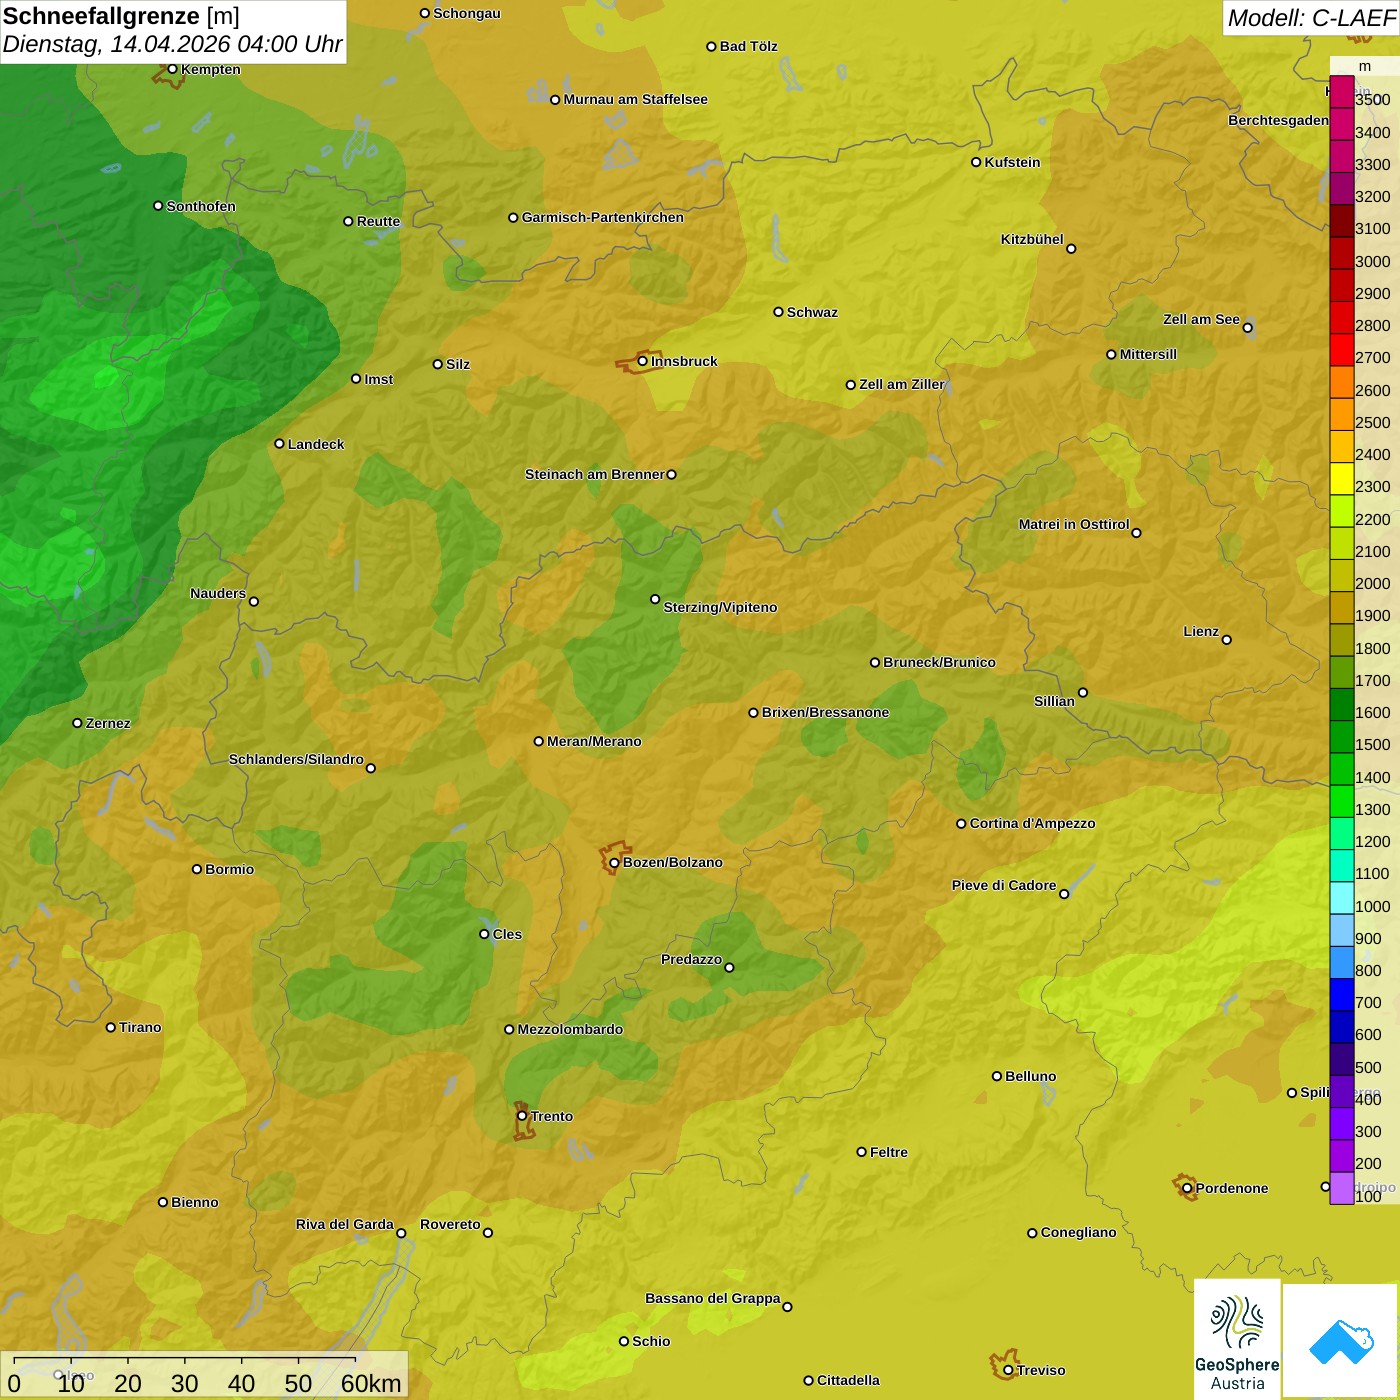Click the blue cloud logo icon
Screen dimensions: 1400x1400
point(1341,1342)
